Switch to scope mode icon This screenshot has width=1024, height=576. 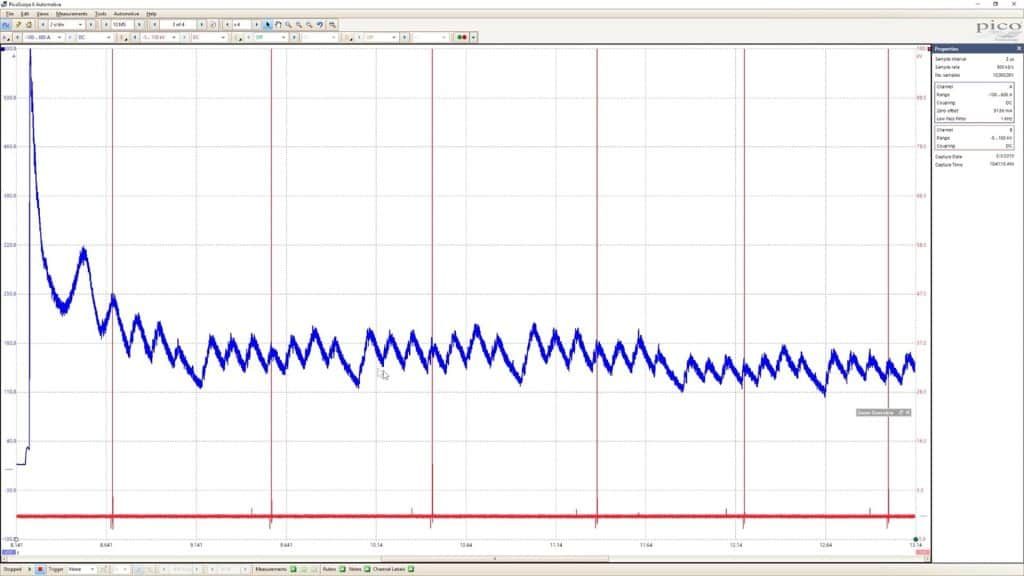click(7, 24)
